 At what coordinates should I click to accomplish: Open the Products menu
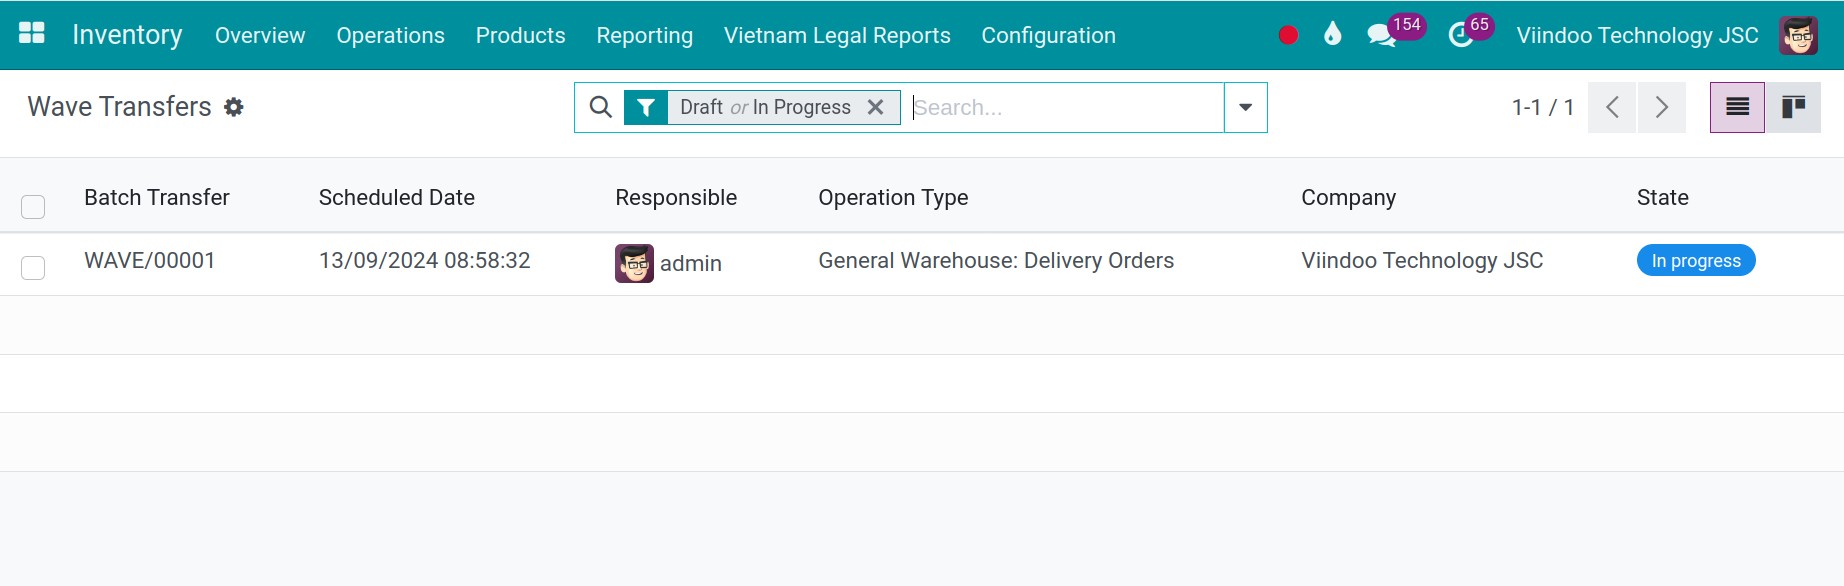520,35
